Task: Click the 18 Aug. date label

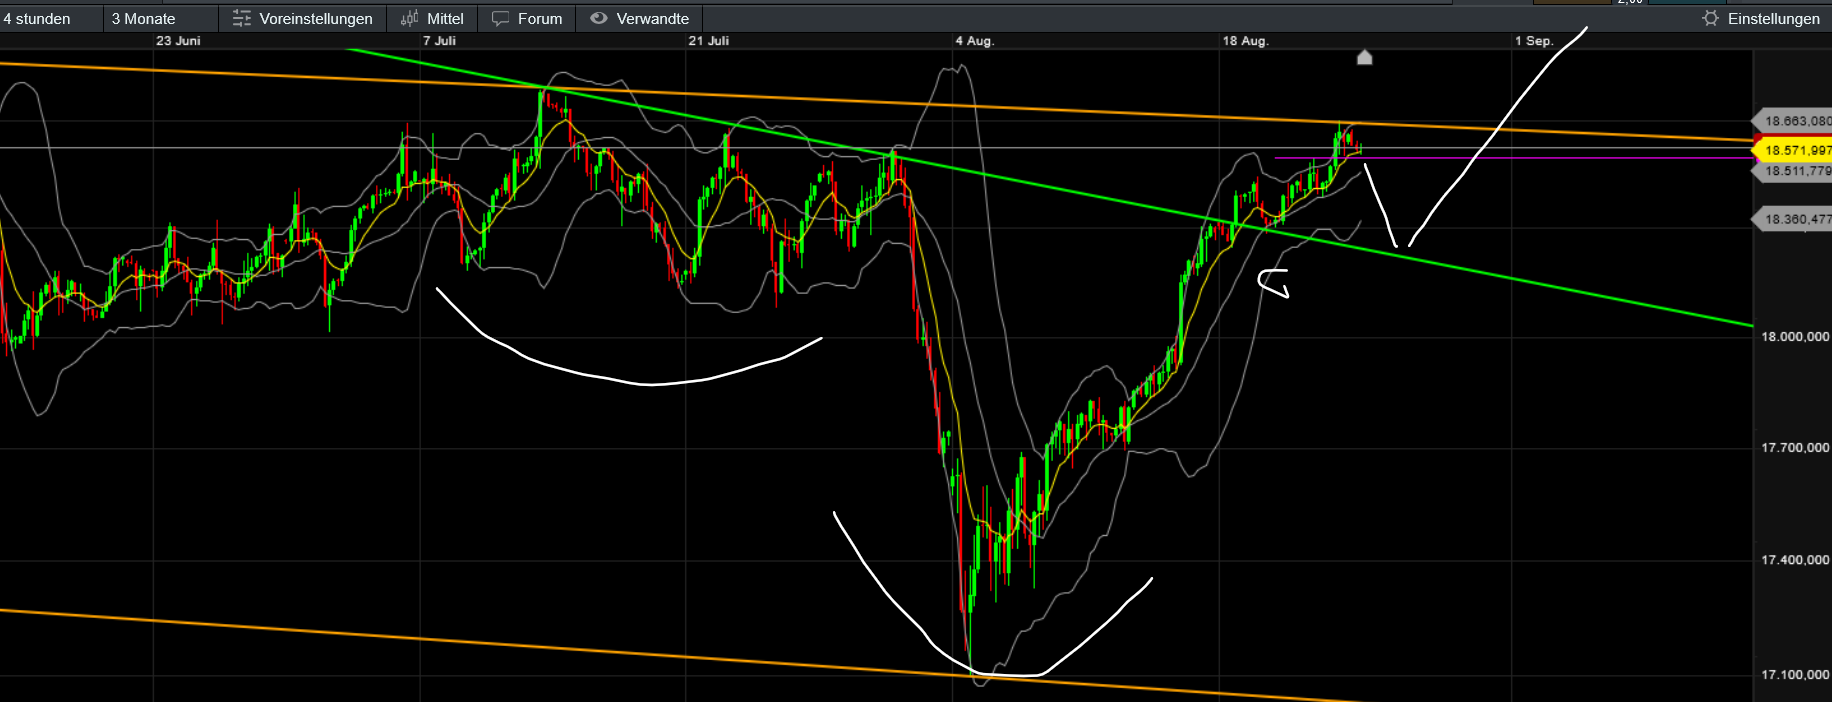Action: [1245, 41]
